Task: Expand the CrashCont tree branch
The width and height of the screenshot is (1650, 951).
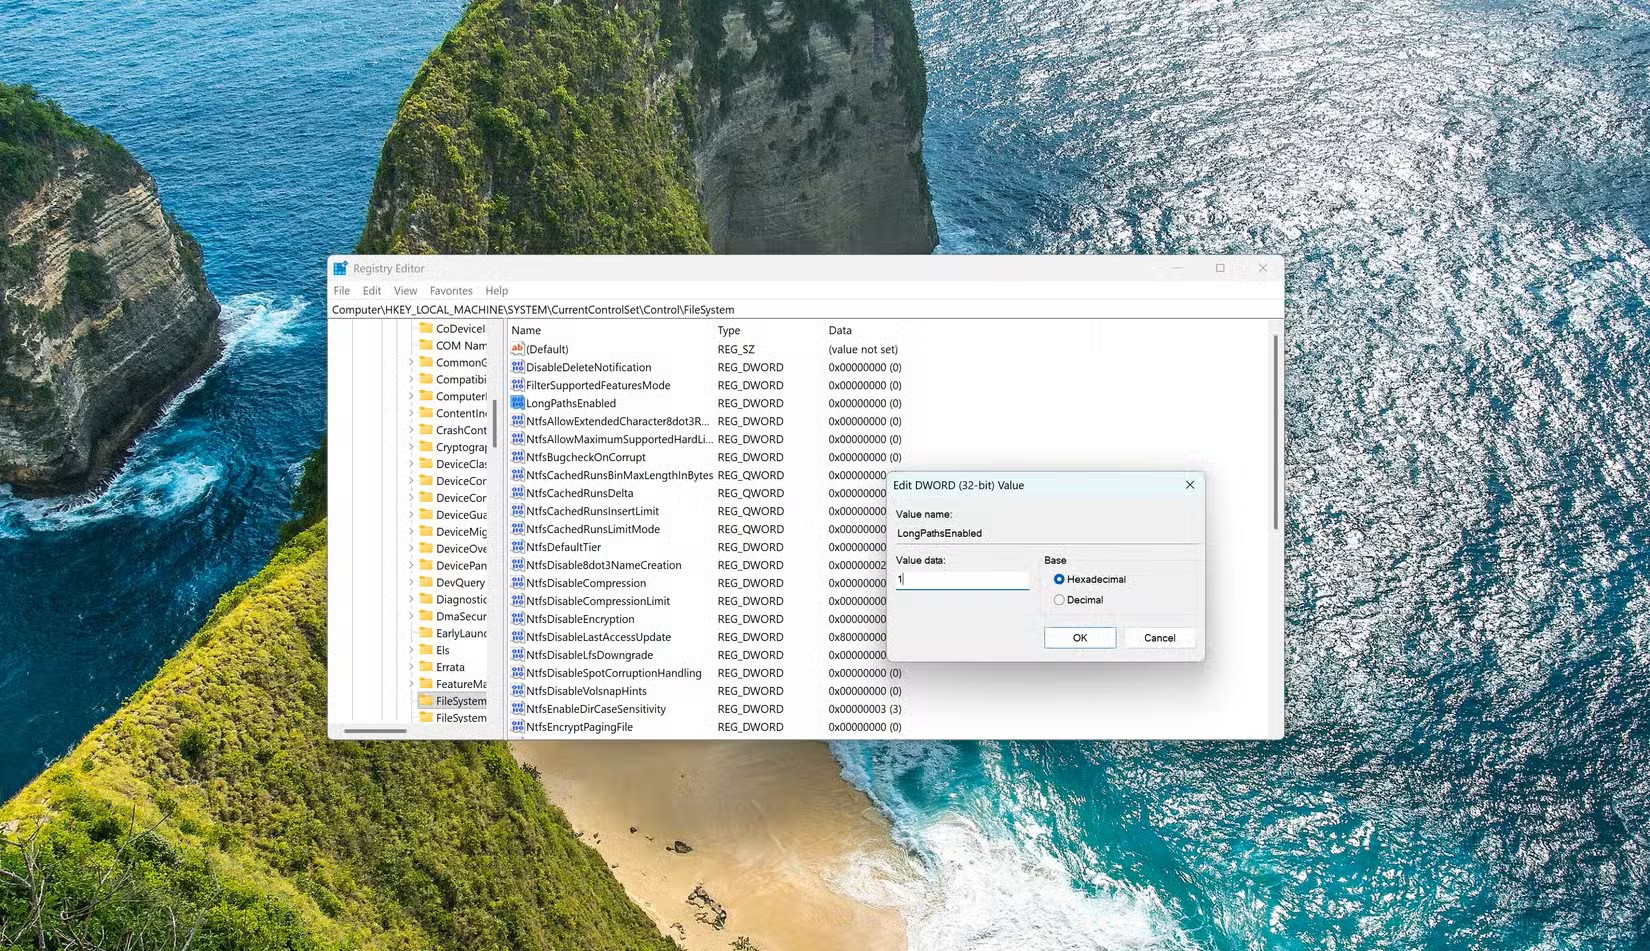Action: (x=413, y=430)
